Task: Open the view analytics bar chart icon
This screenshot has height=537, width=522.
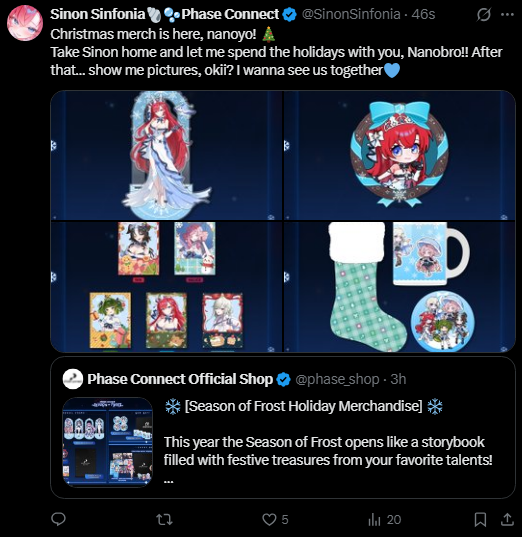Action: pyautogui.click(x=374, y=520)
